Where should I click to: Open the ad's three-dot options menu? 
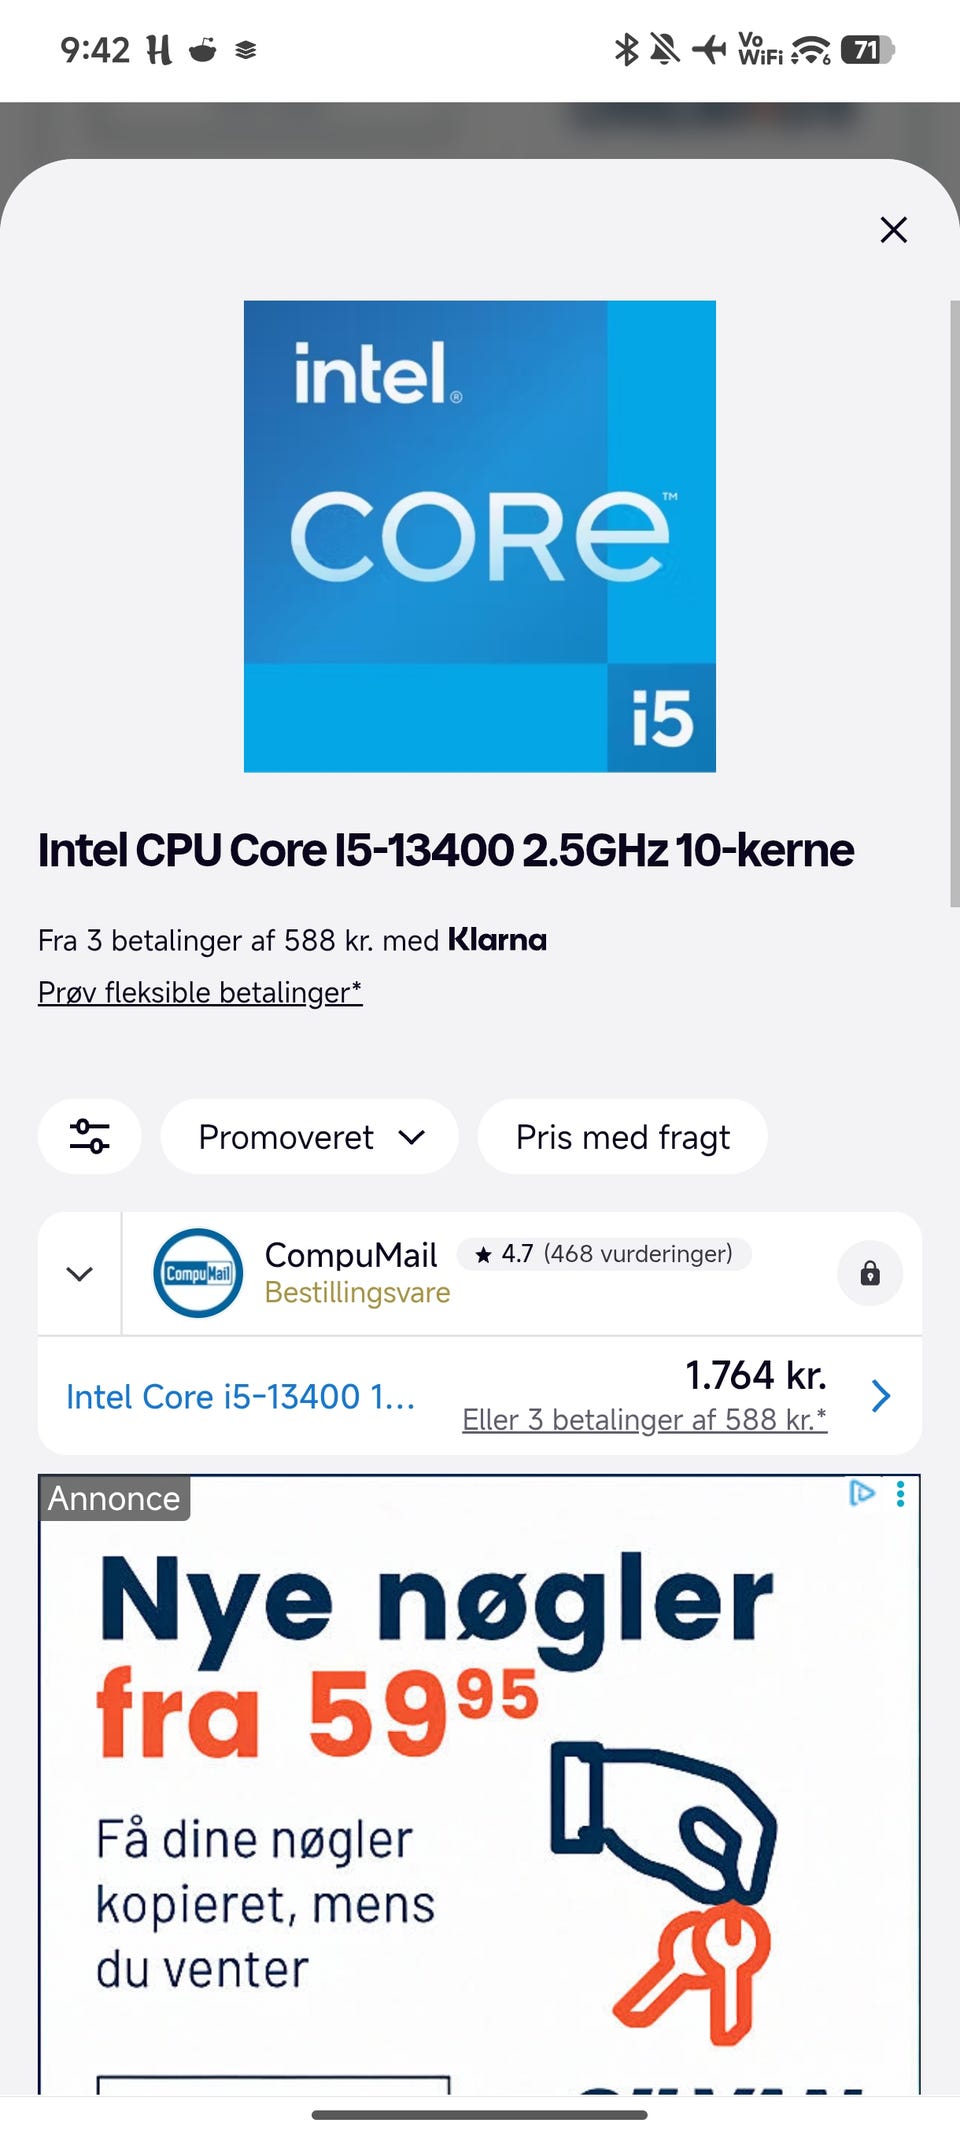pyautogui.click(x=901, y=1493)
